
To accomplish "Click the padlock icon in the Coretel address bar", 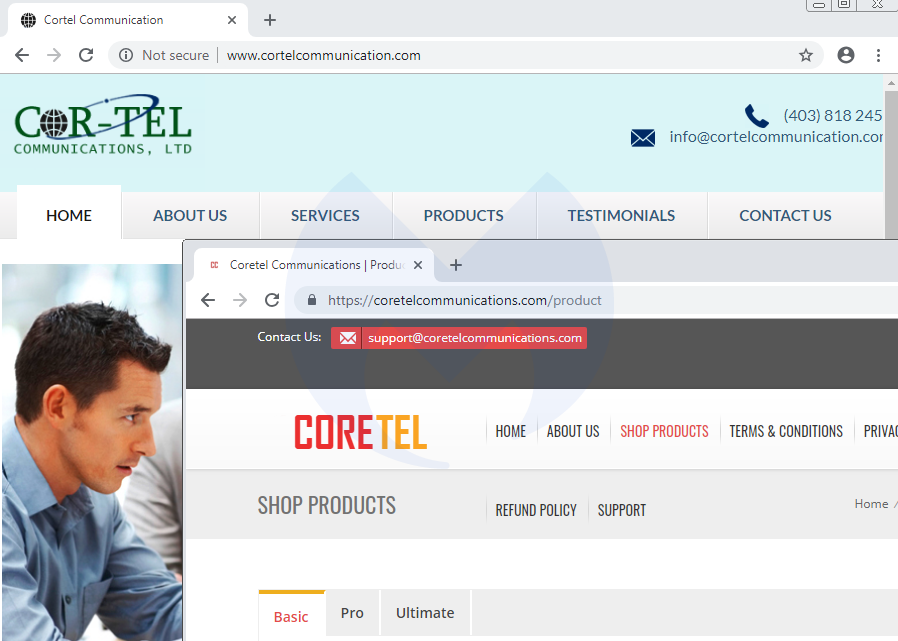I will point(312,300).
